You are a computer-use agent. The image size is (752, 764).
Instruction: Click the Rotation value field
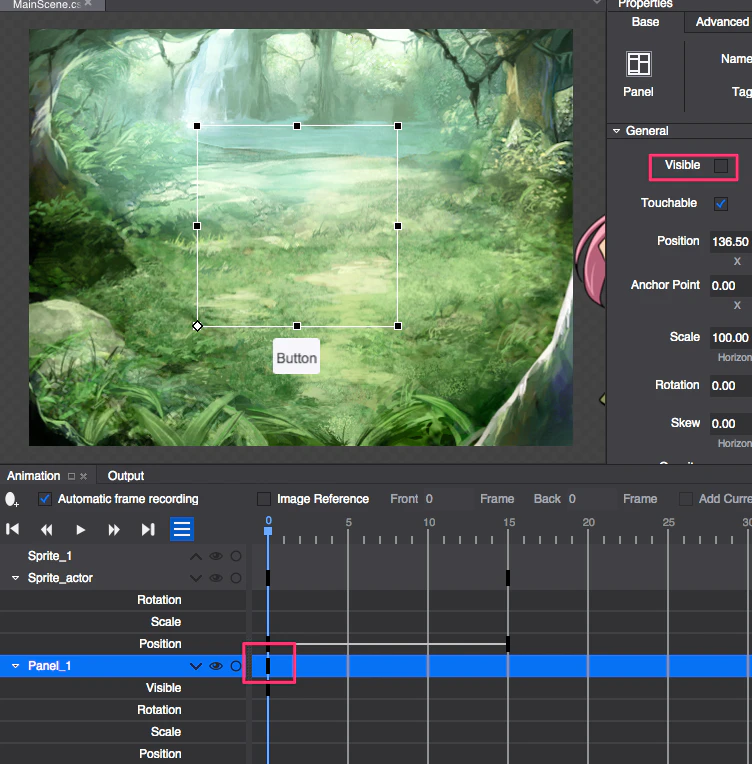click(x=731, y=386)
